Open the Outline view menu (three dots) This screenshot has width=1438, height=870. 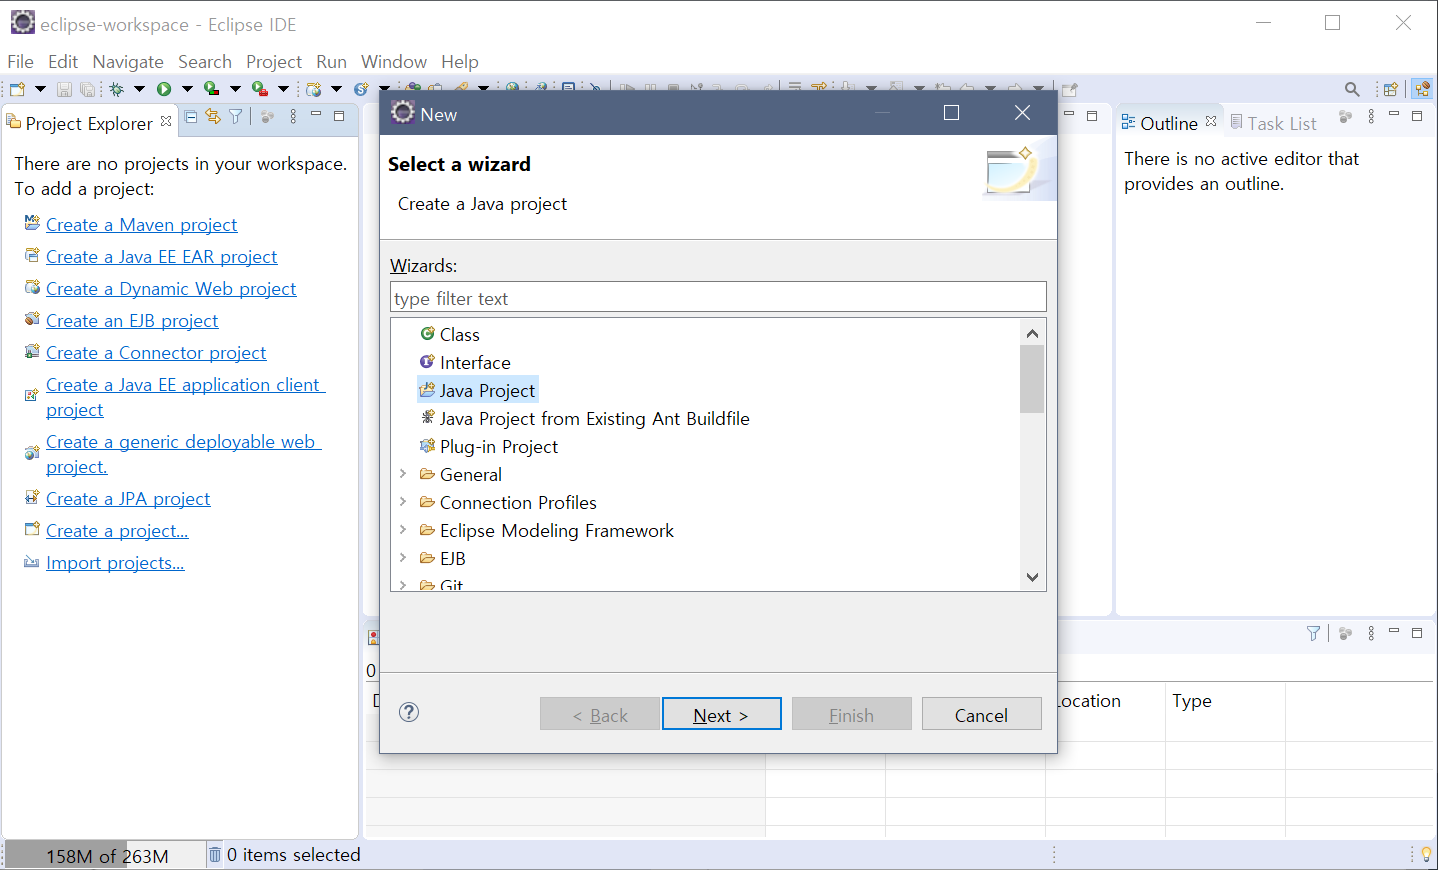point(1371,117)
